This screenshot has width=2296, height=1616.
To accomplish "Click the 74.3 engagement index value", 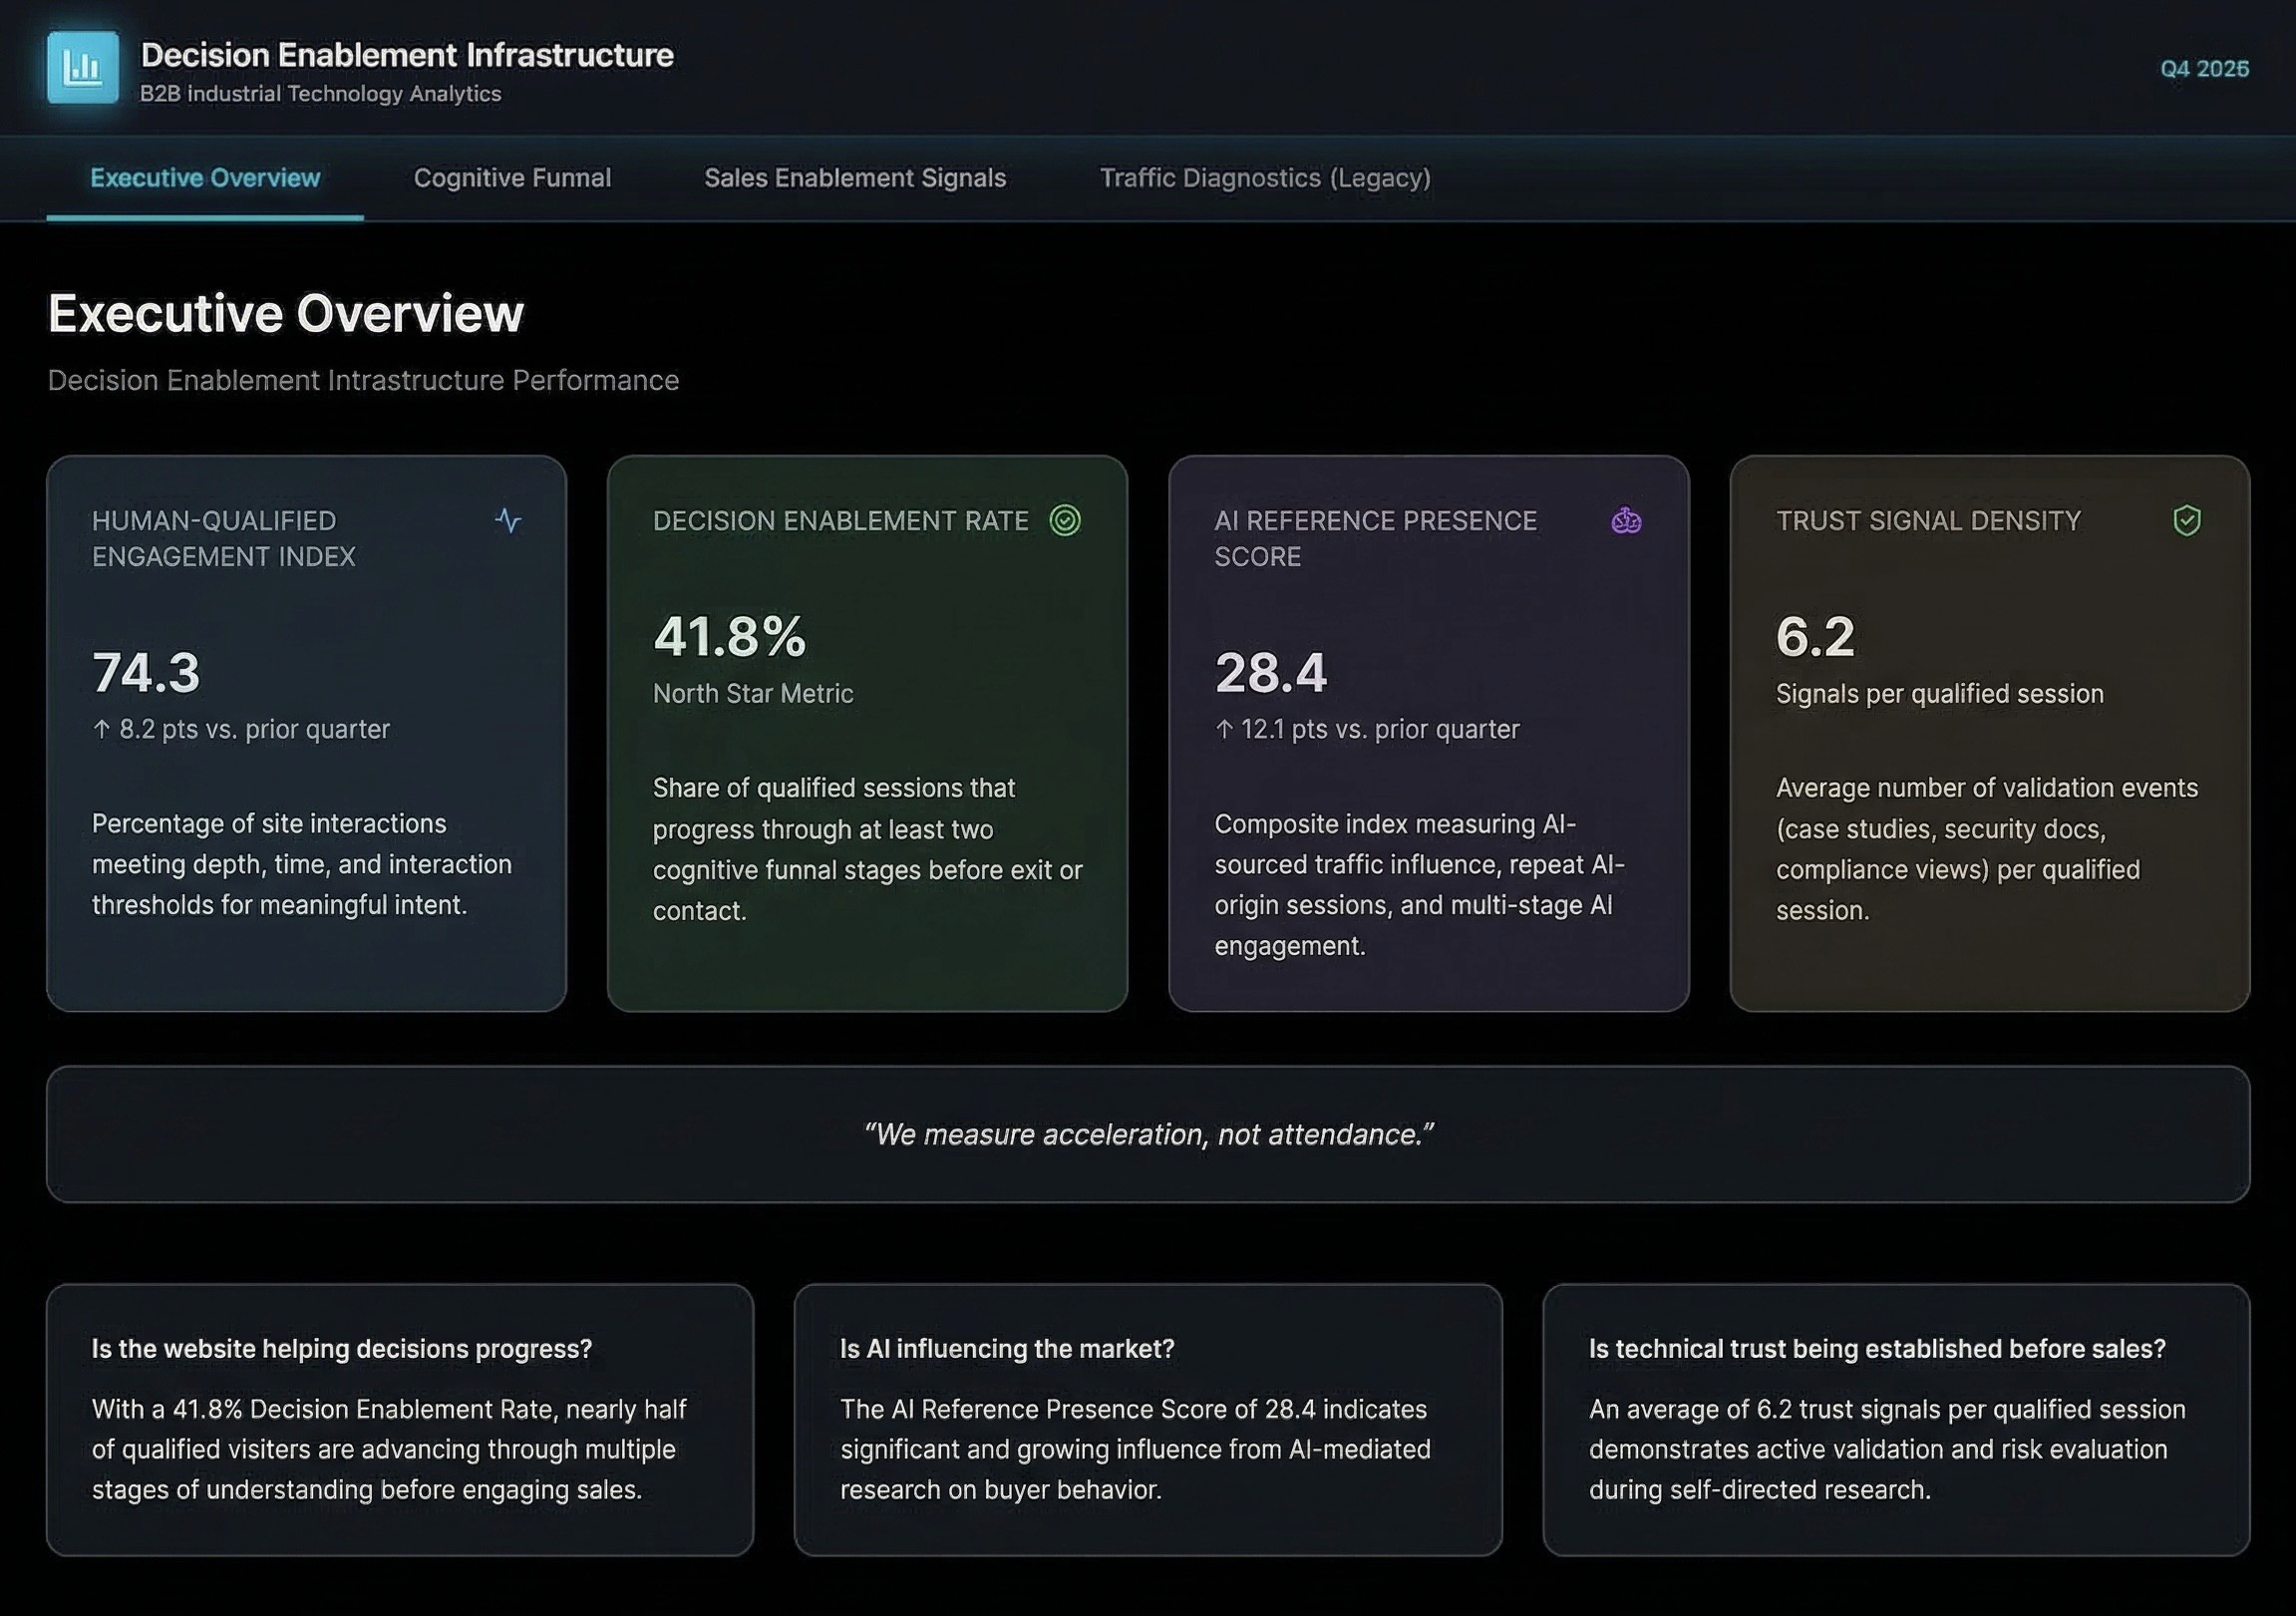I will pyautogui.click(x=146, y=672).
